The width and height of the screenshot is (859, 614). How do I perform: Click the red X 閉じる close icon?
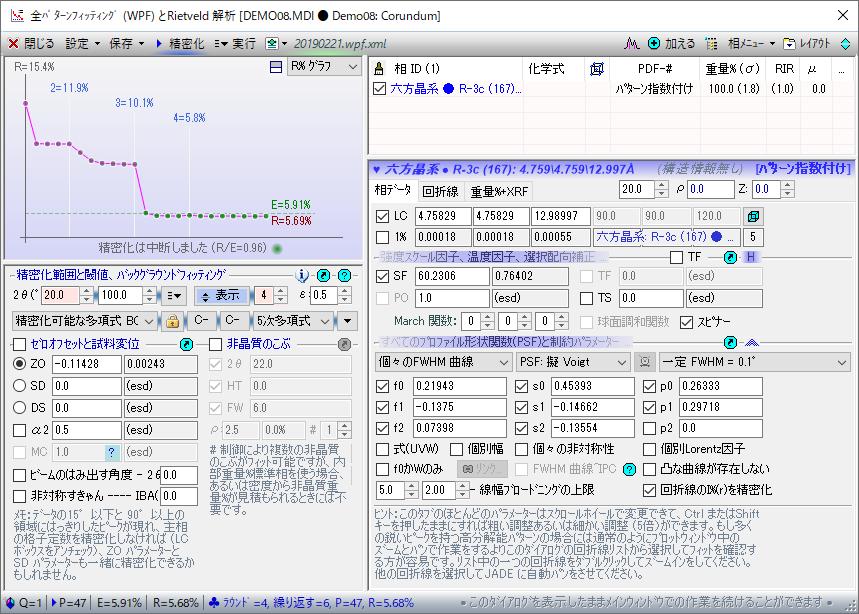(x=13, y=44)
